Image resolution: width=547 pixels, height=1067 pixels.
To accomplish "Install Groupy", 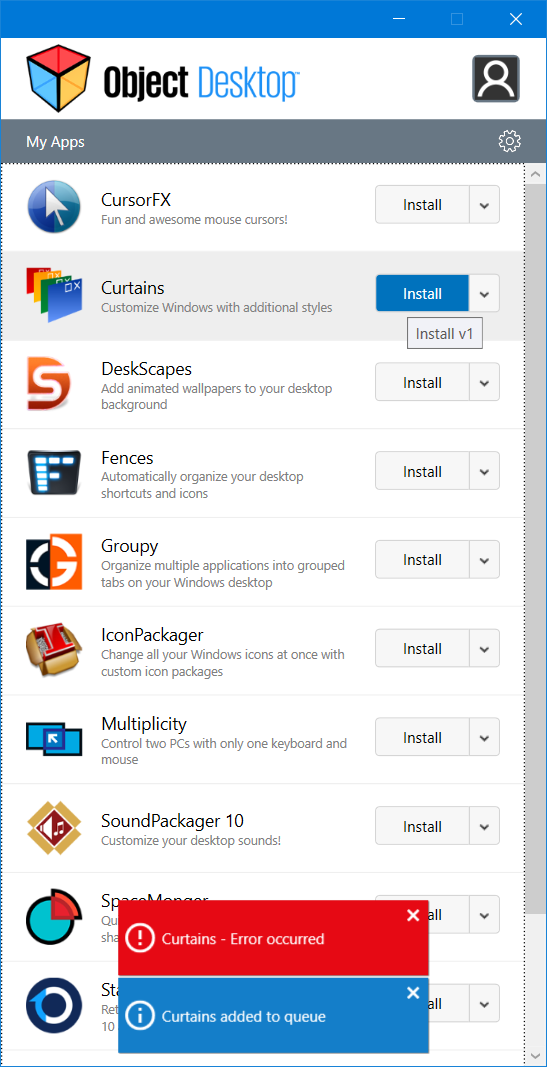I will click(422, 560).
